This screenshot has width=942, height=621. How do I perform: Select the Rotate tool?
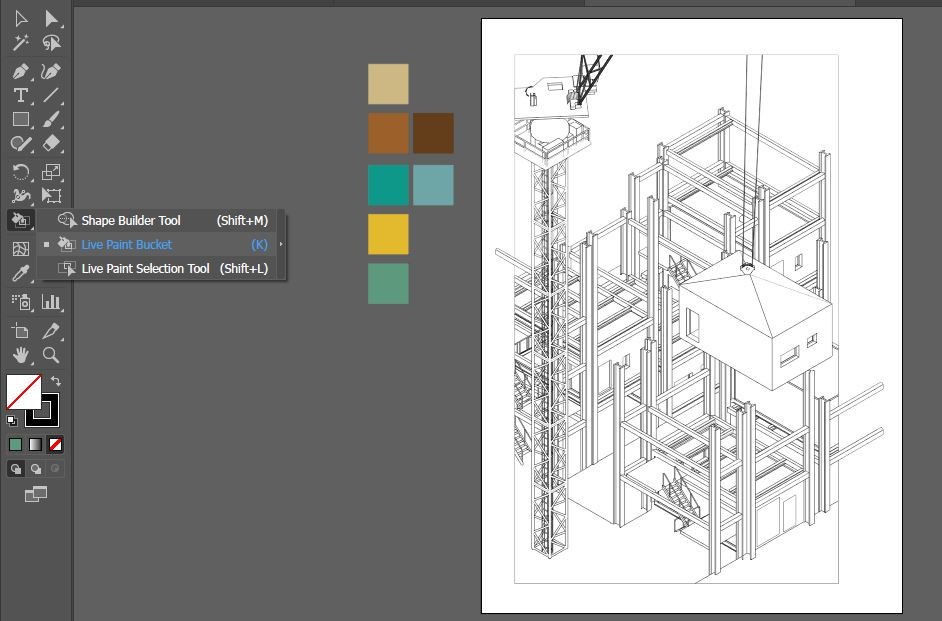[20, 172]
